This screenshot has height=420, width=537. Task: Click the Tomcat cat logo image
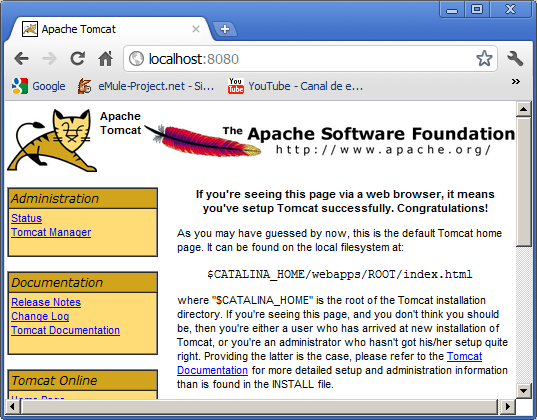[52, 140]
